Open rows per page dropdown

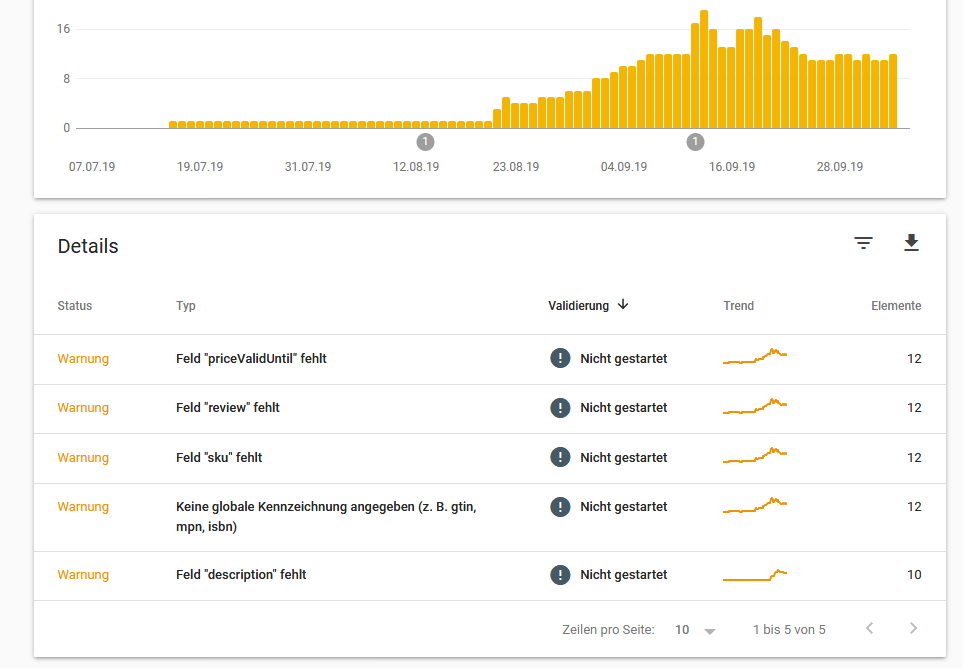pos(696,630)
